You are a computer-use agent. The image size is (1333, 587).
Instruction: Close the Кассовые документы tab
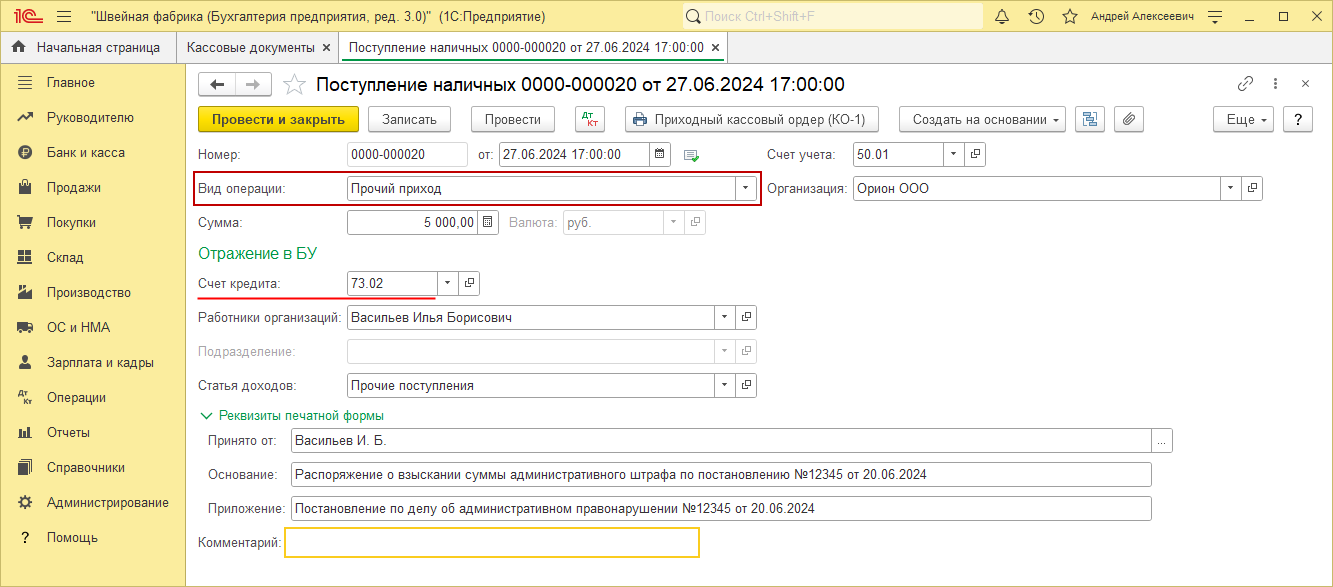click(326, 47)
